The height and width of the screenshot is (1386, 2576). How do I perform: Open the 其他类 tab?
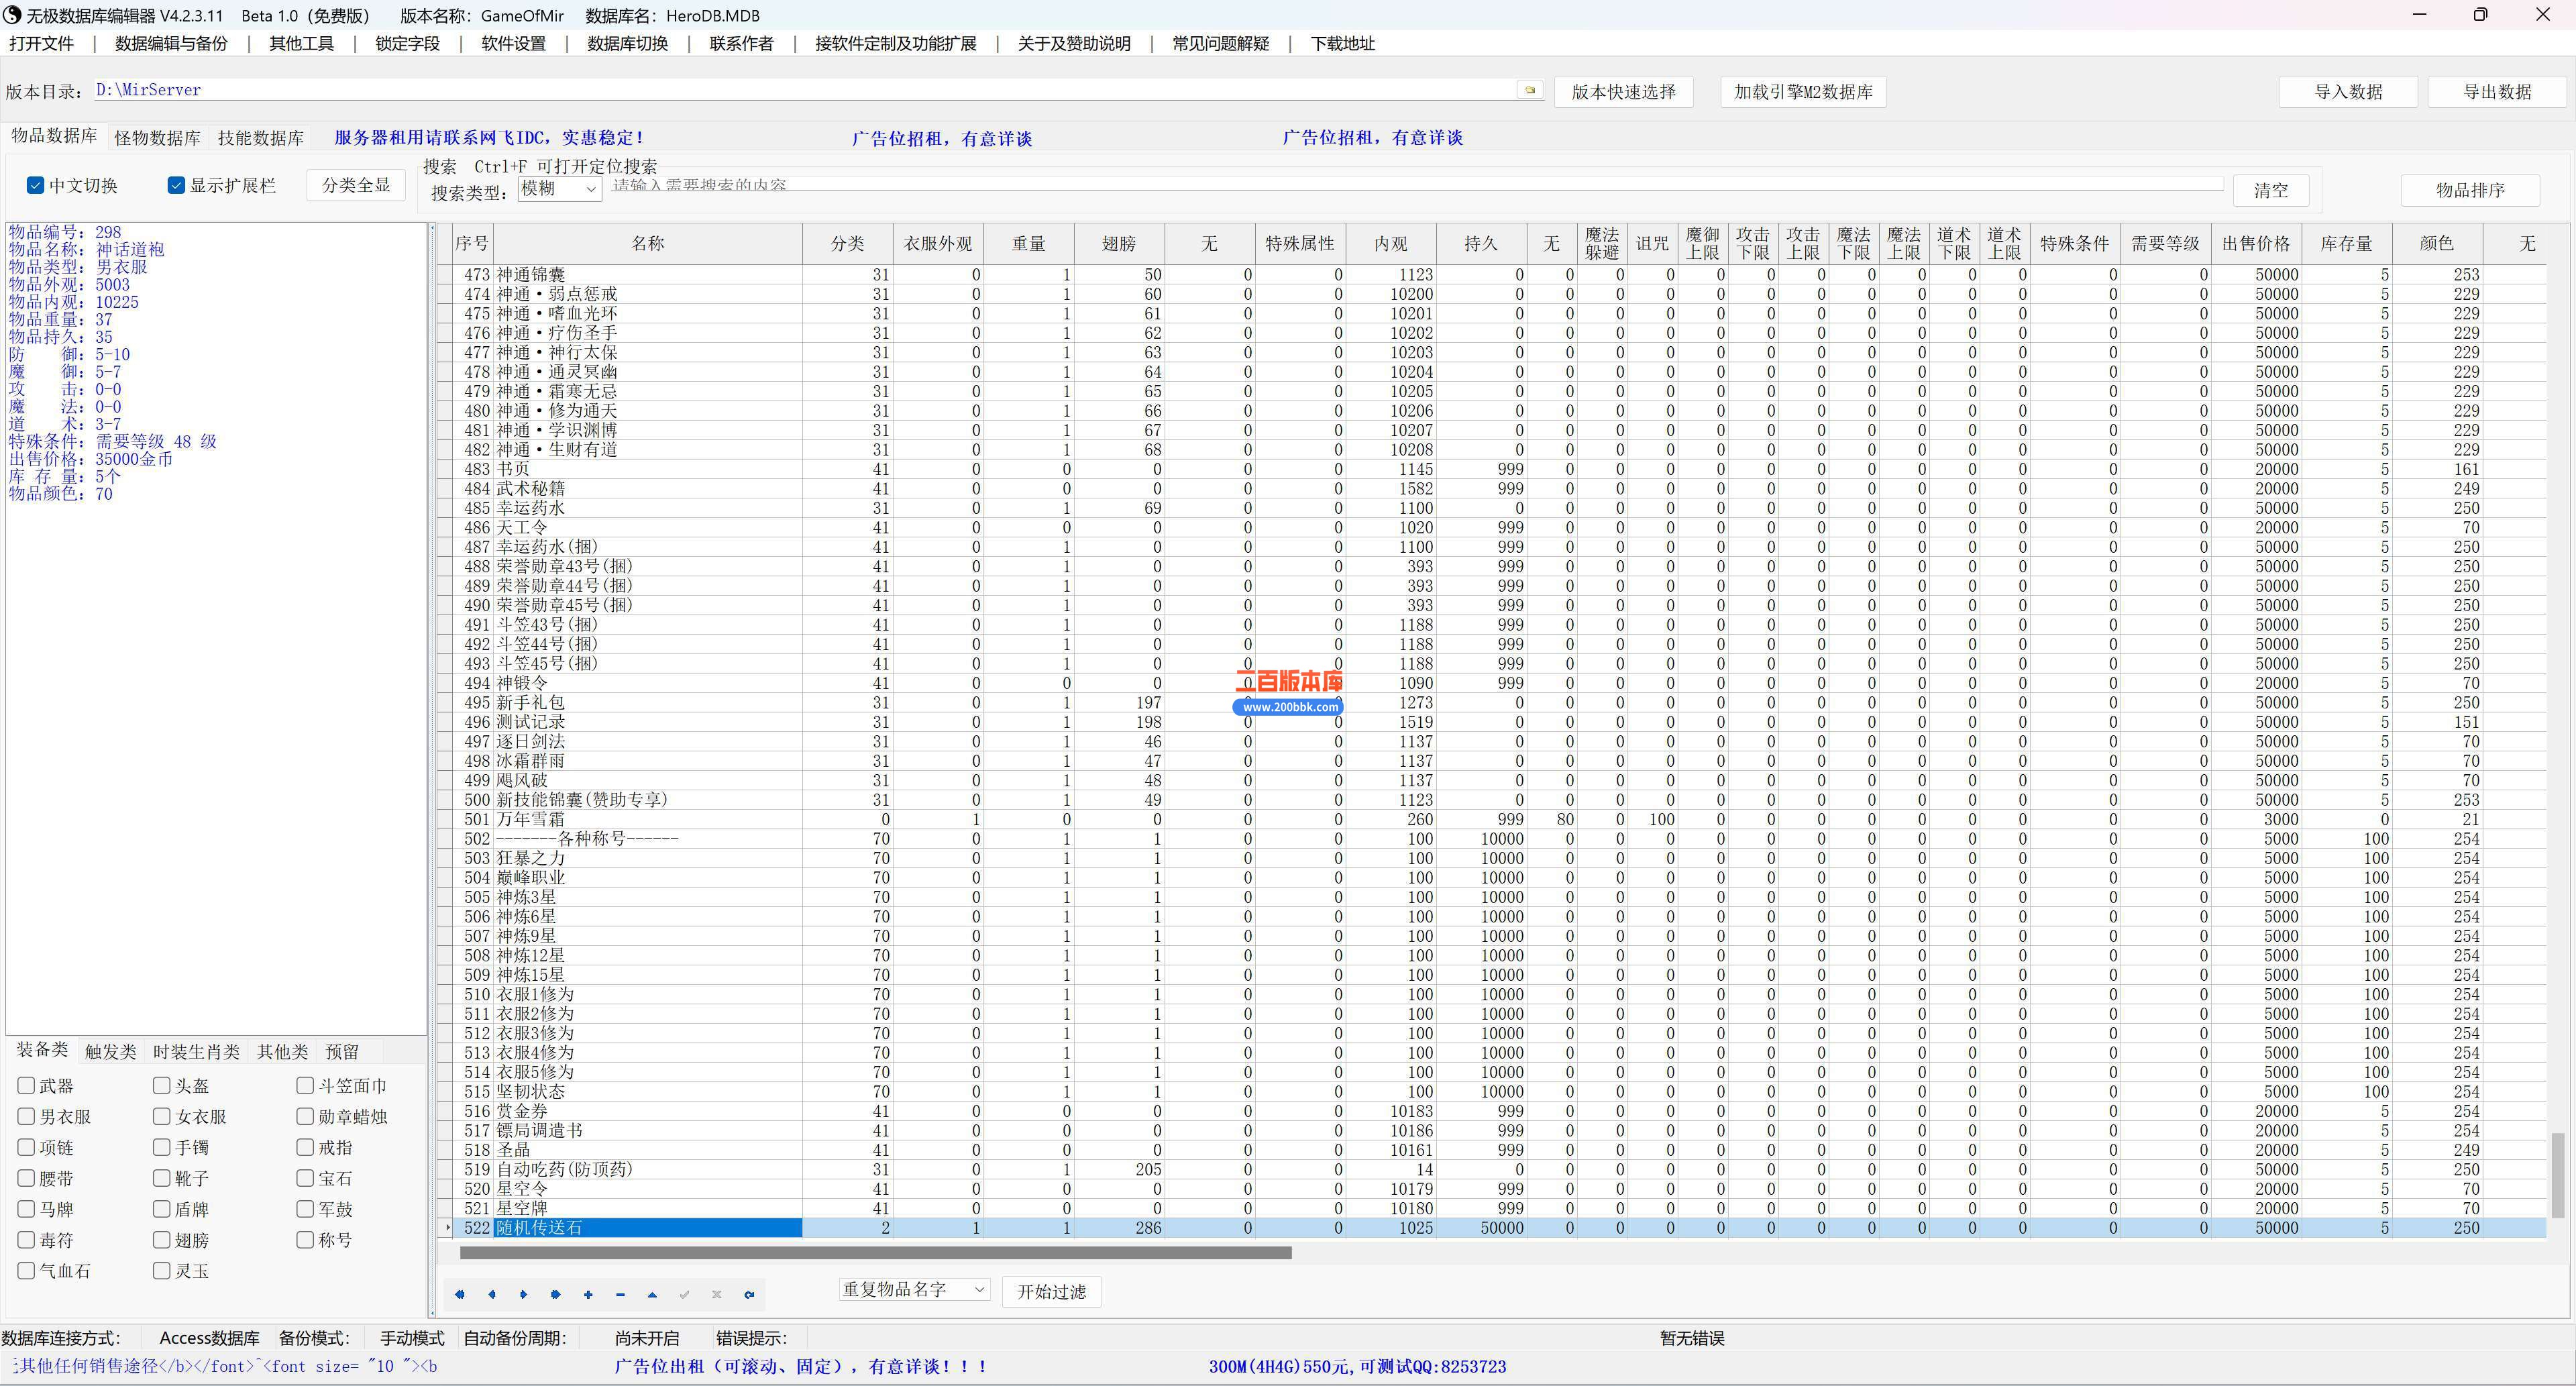click(282, 1052)
